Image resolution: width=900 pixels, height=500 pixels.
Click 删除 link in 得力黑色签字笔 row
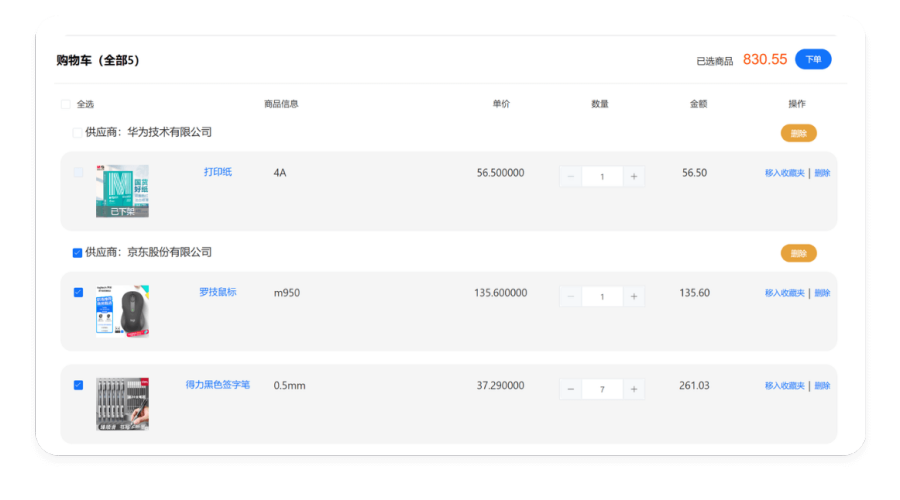[823, 386]
